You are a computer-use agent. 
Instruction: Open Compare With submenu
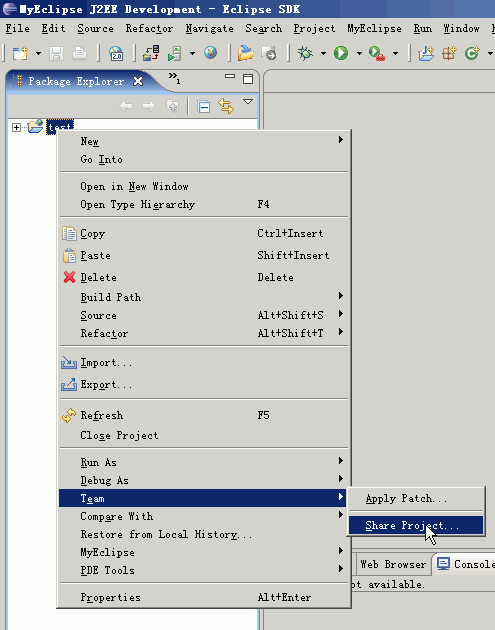(204, 516)
